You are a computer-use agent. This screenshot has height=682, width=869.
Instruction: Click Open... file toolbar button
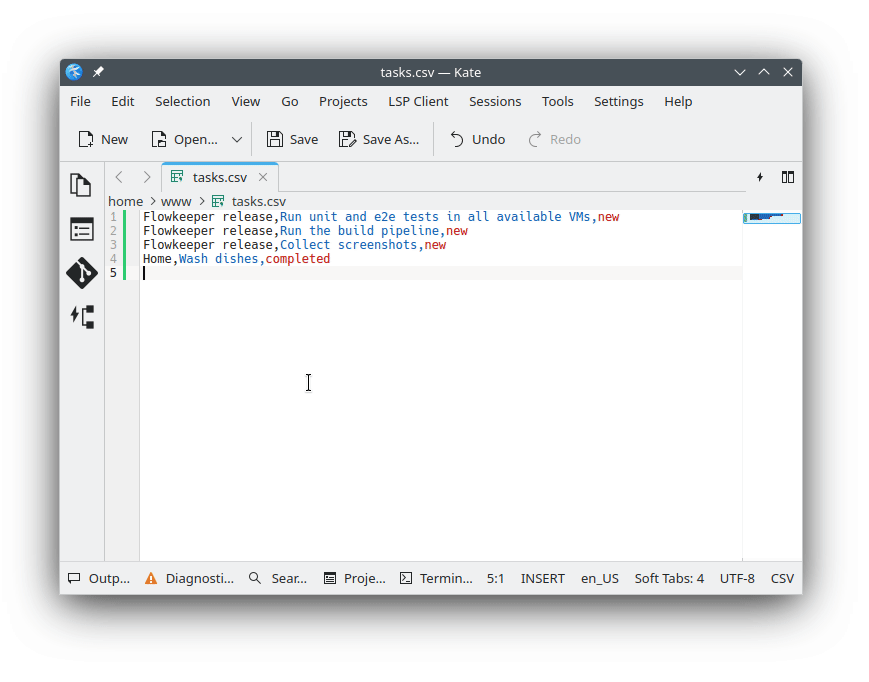[x=185, y=140]
